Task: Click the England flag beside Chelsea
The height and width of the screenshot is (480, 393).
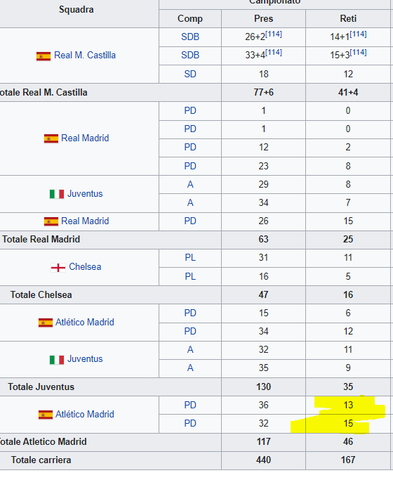Action: pyautogui.click(x=58, y=267)
